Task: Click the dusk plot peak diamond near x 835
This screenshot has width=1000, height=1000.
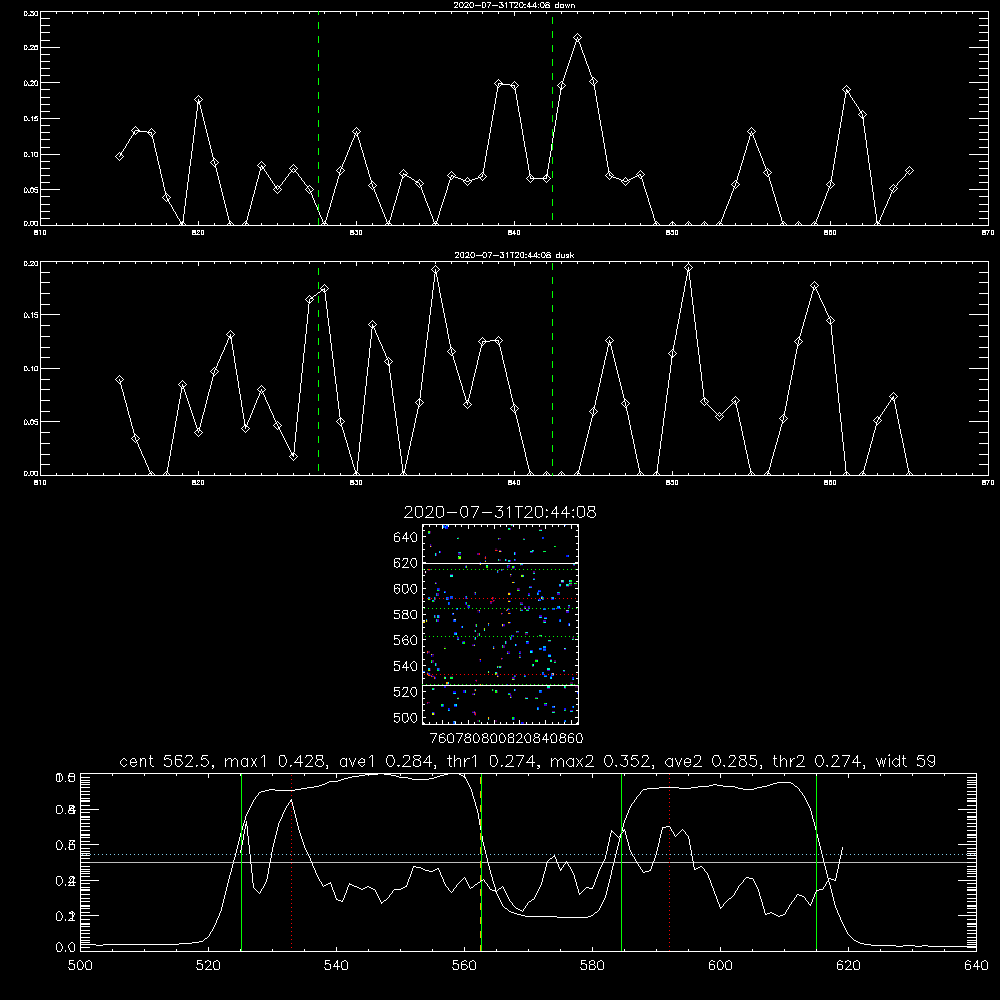Action: 436,270
